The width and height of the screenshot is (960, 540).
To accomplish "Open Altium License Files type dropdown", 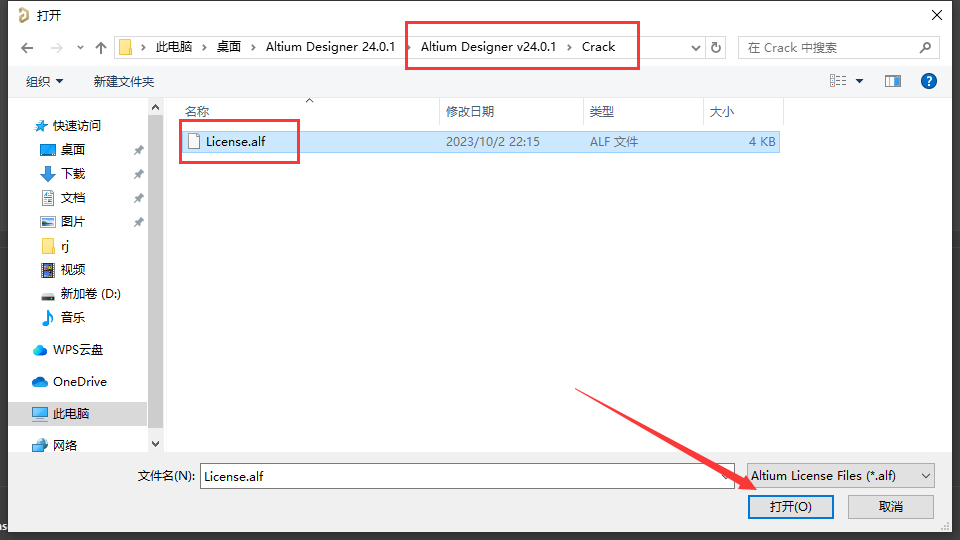I will 841,476.
